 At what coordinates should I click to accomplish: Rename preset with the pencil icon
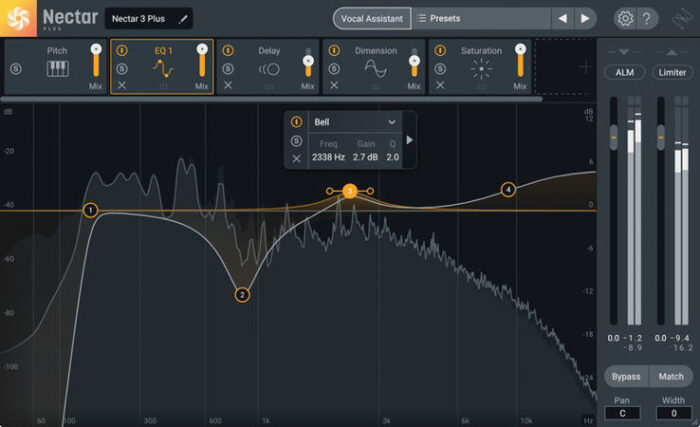pos(183,18)
